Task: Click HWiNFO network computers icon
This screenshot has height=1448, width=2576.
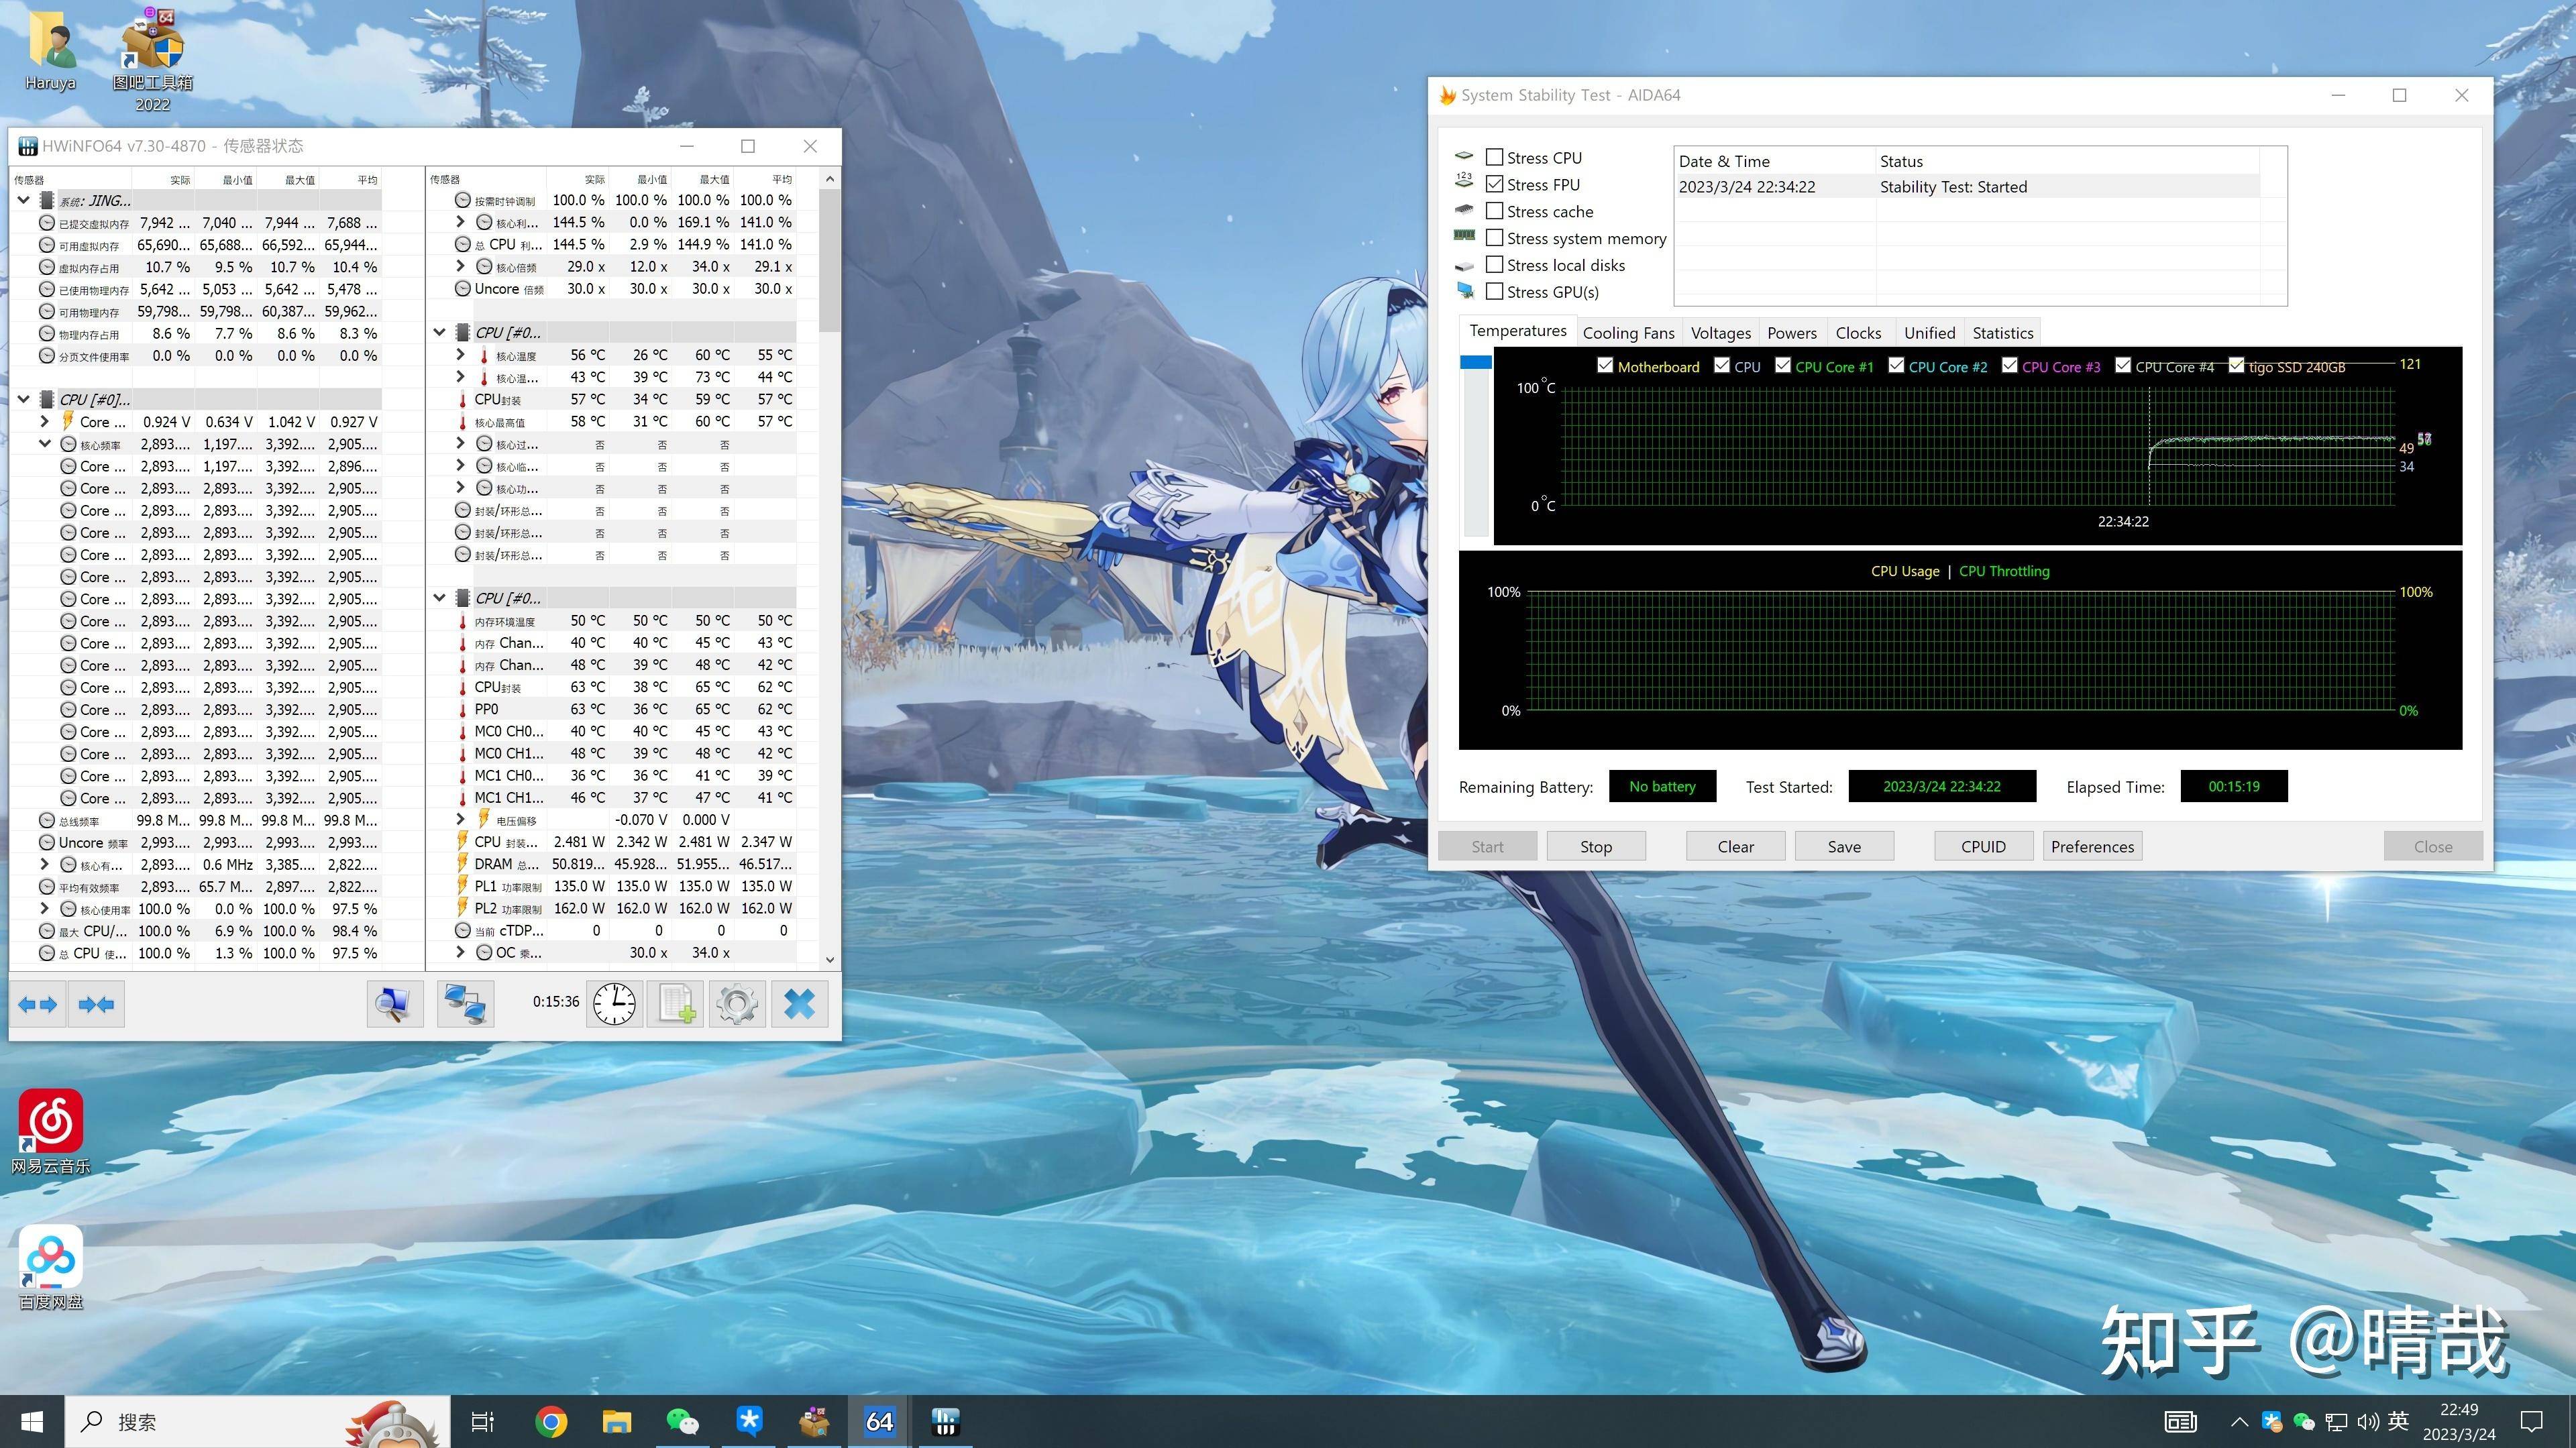Action: pyautogui.click(x=465, y=1004)
